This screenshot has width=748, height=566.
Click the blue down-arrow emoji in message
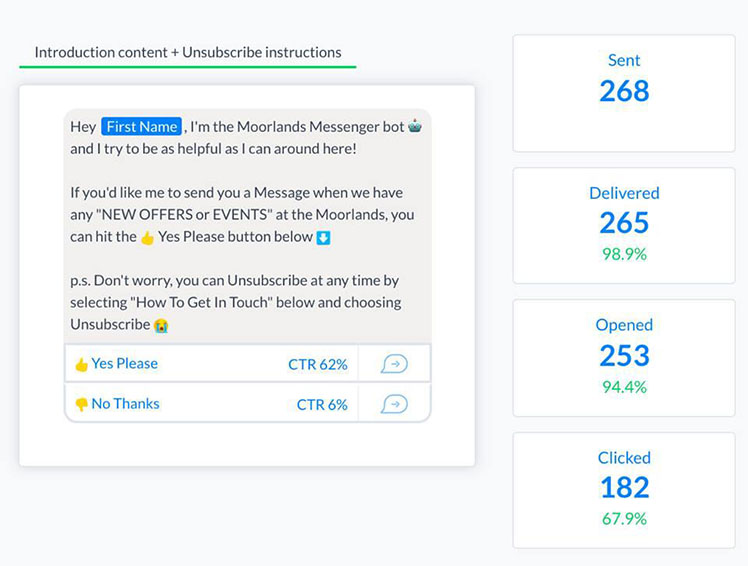[323, 237]
